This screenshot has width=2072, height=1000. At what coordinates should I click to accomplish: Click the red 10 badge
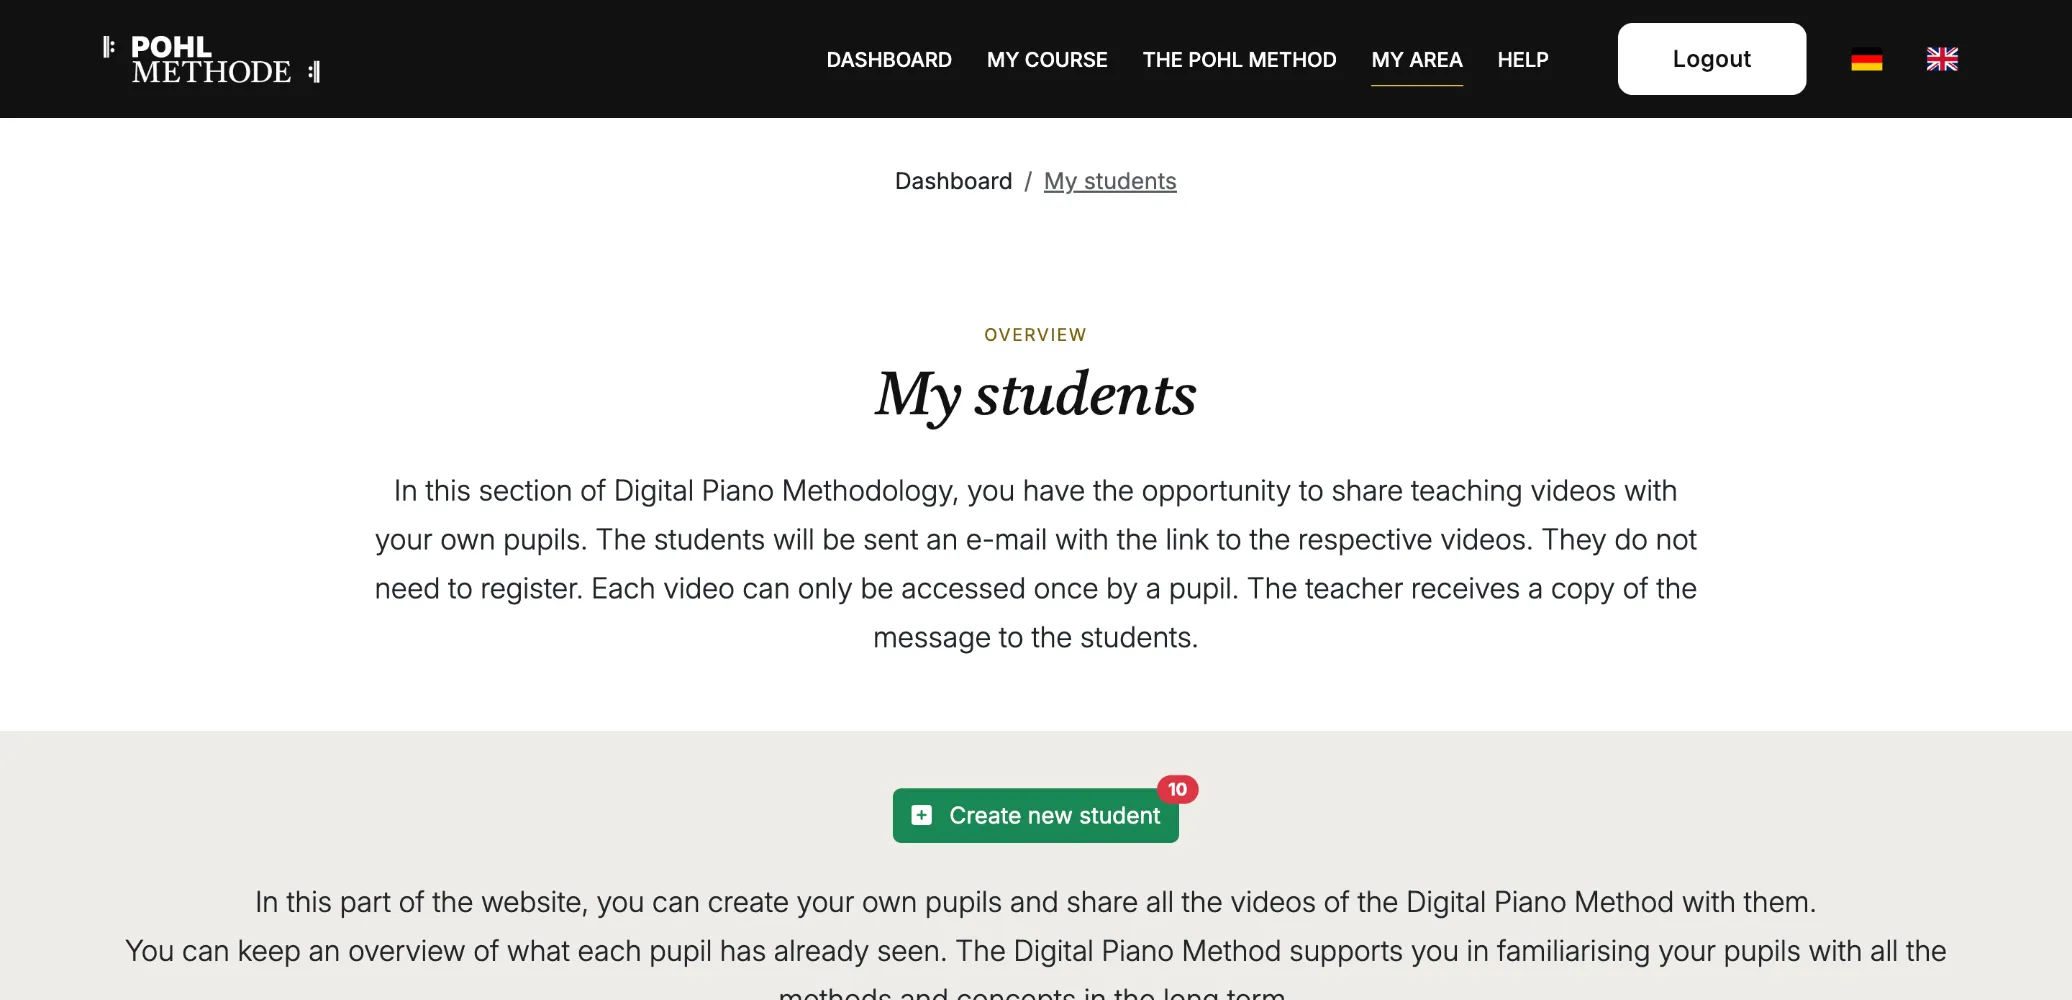coord(1177,789)
